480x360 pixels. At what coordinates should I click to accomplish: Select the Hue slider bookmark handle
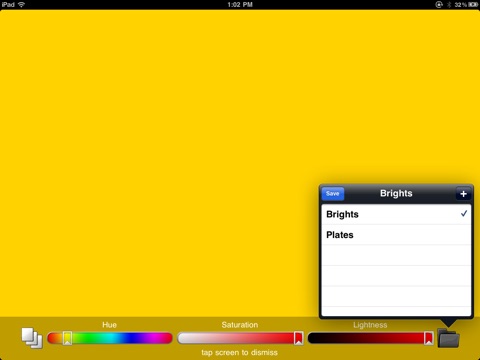tap(67, 338)
